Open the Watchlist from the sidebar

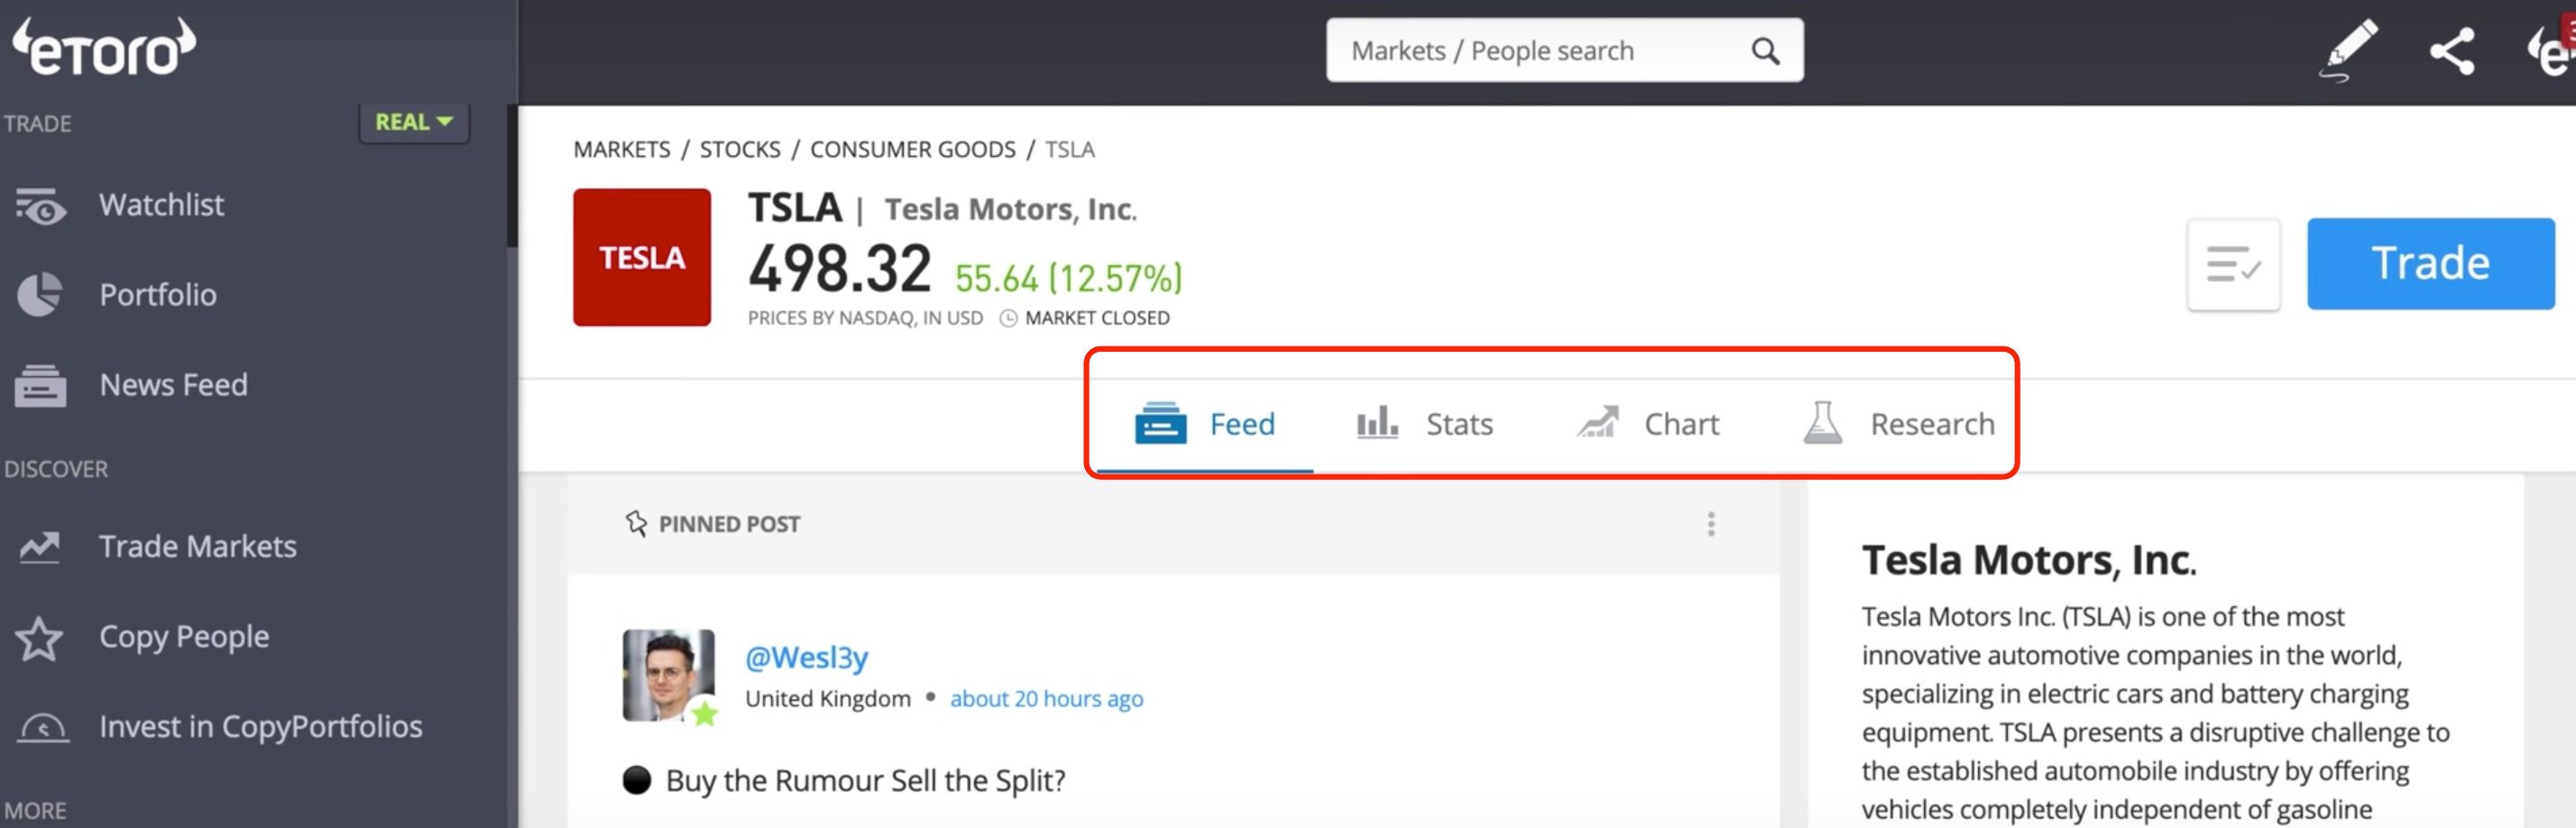pos(161,205)
